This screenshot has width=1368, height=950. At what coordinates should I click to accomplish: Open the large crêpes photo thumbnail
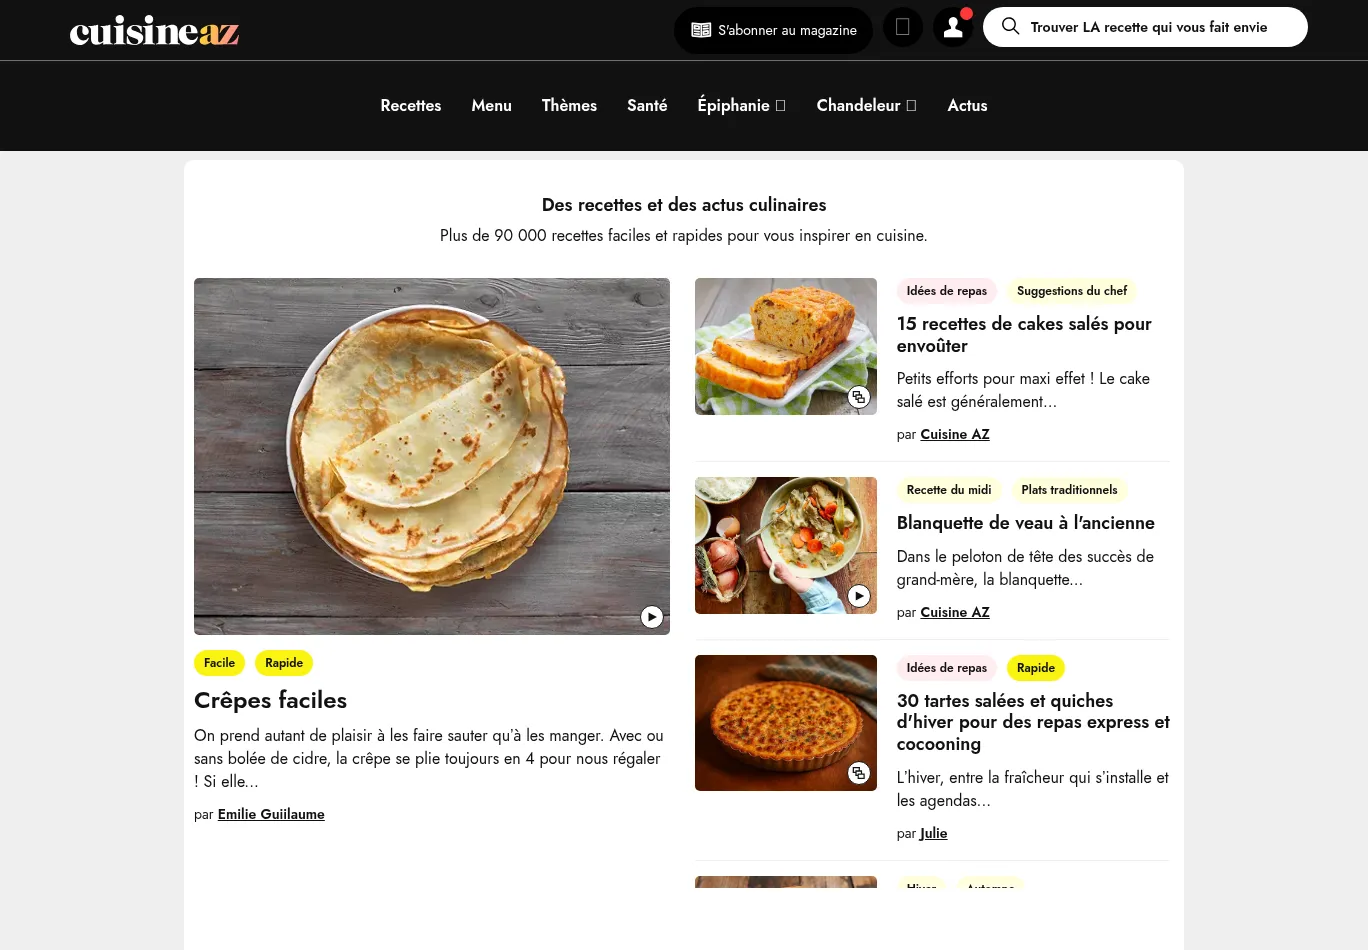click(432, 456)
